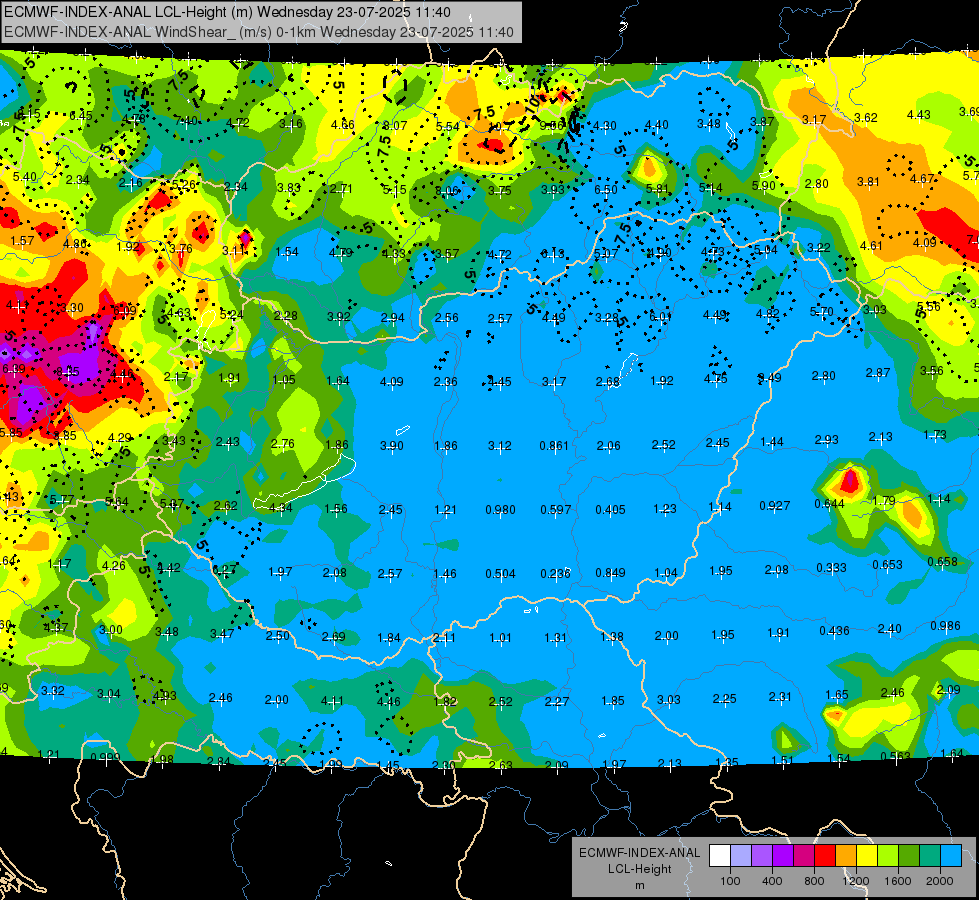Click the wind shear value 5.64
The image size is (979, 900).
[x=117, y=502]
